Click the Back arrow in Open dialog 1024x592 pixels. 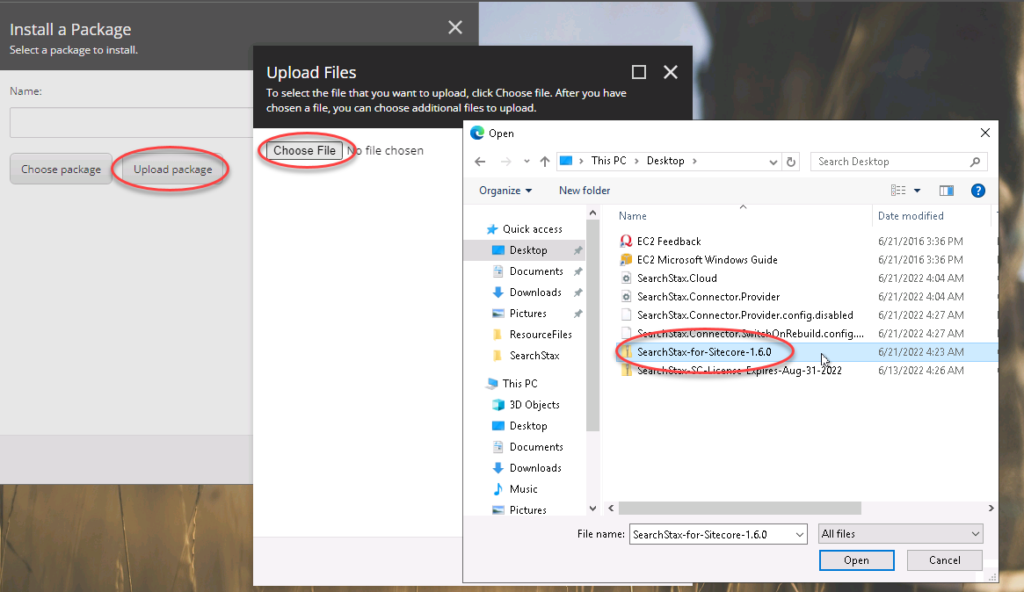[x=480, y=161]
